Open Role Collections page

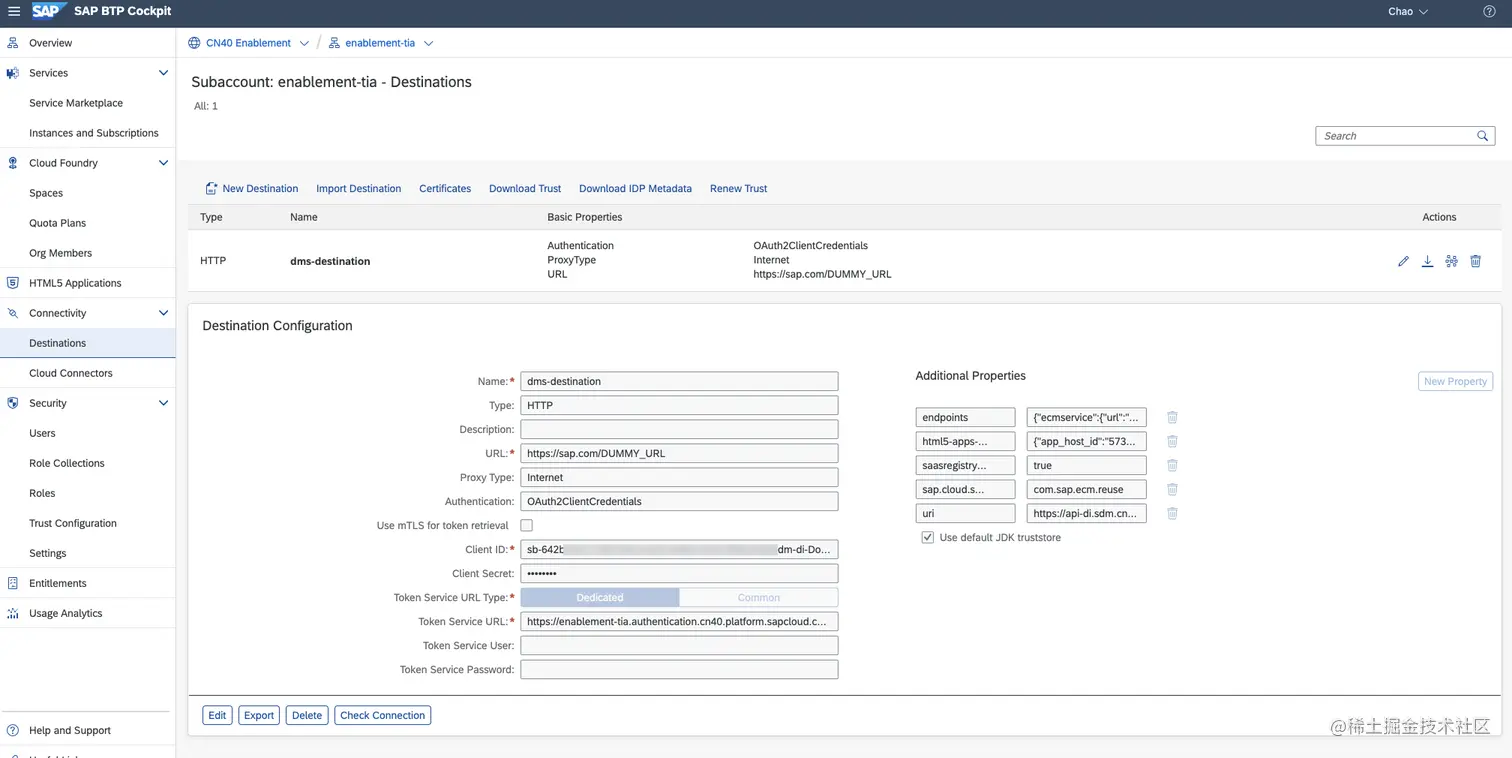tap(67, 463)
